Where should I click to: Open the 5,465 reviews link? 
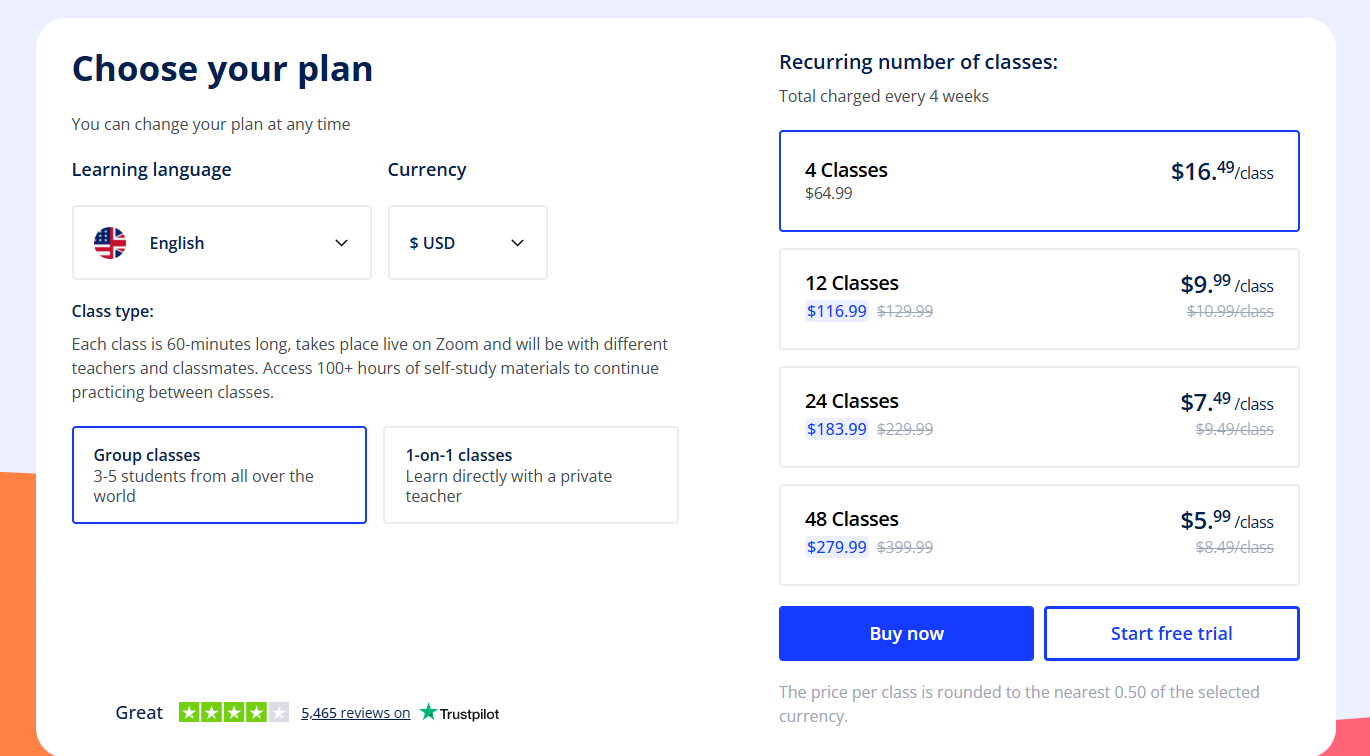click(355, 713)
